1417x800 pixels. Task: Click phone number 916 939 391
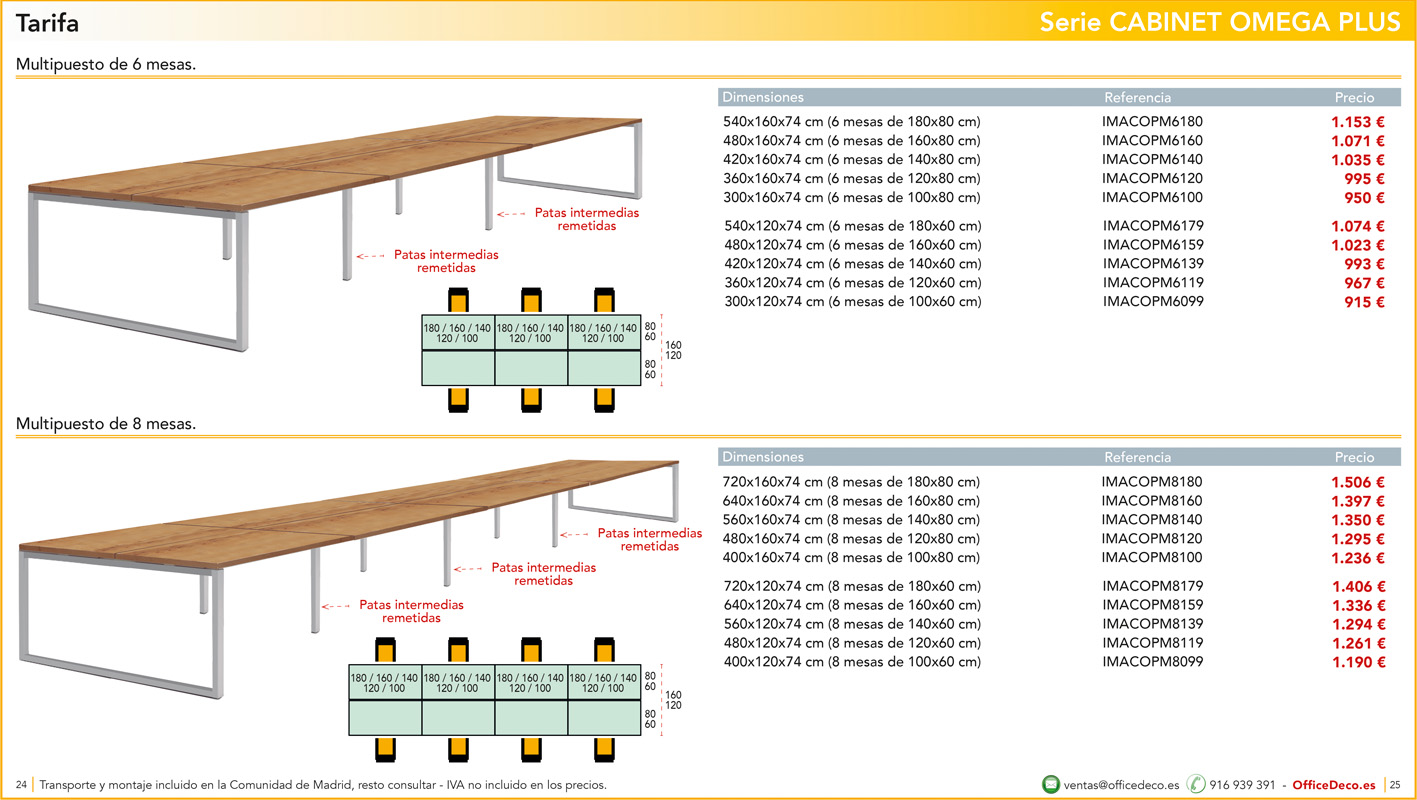point(1242,785)
